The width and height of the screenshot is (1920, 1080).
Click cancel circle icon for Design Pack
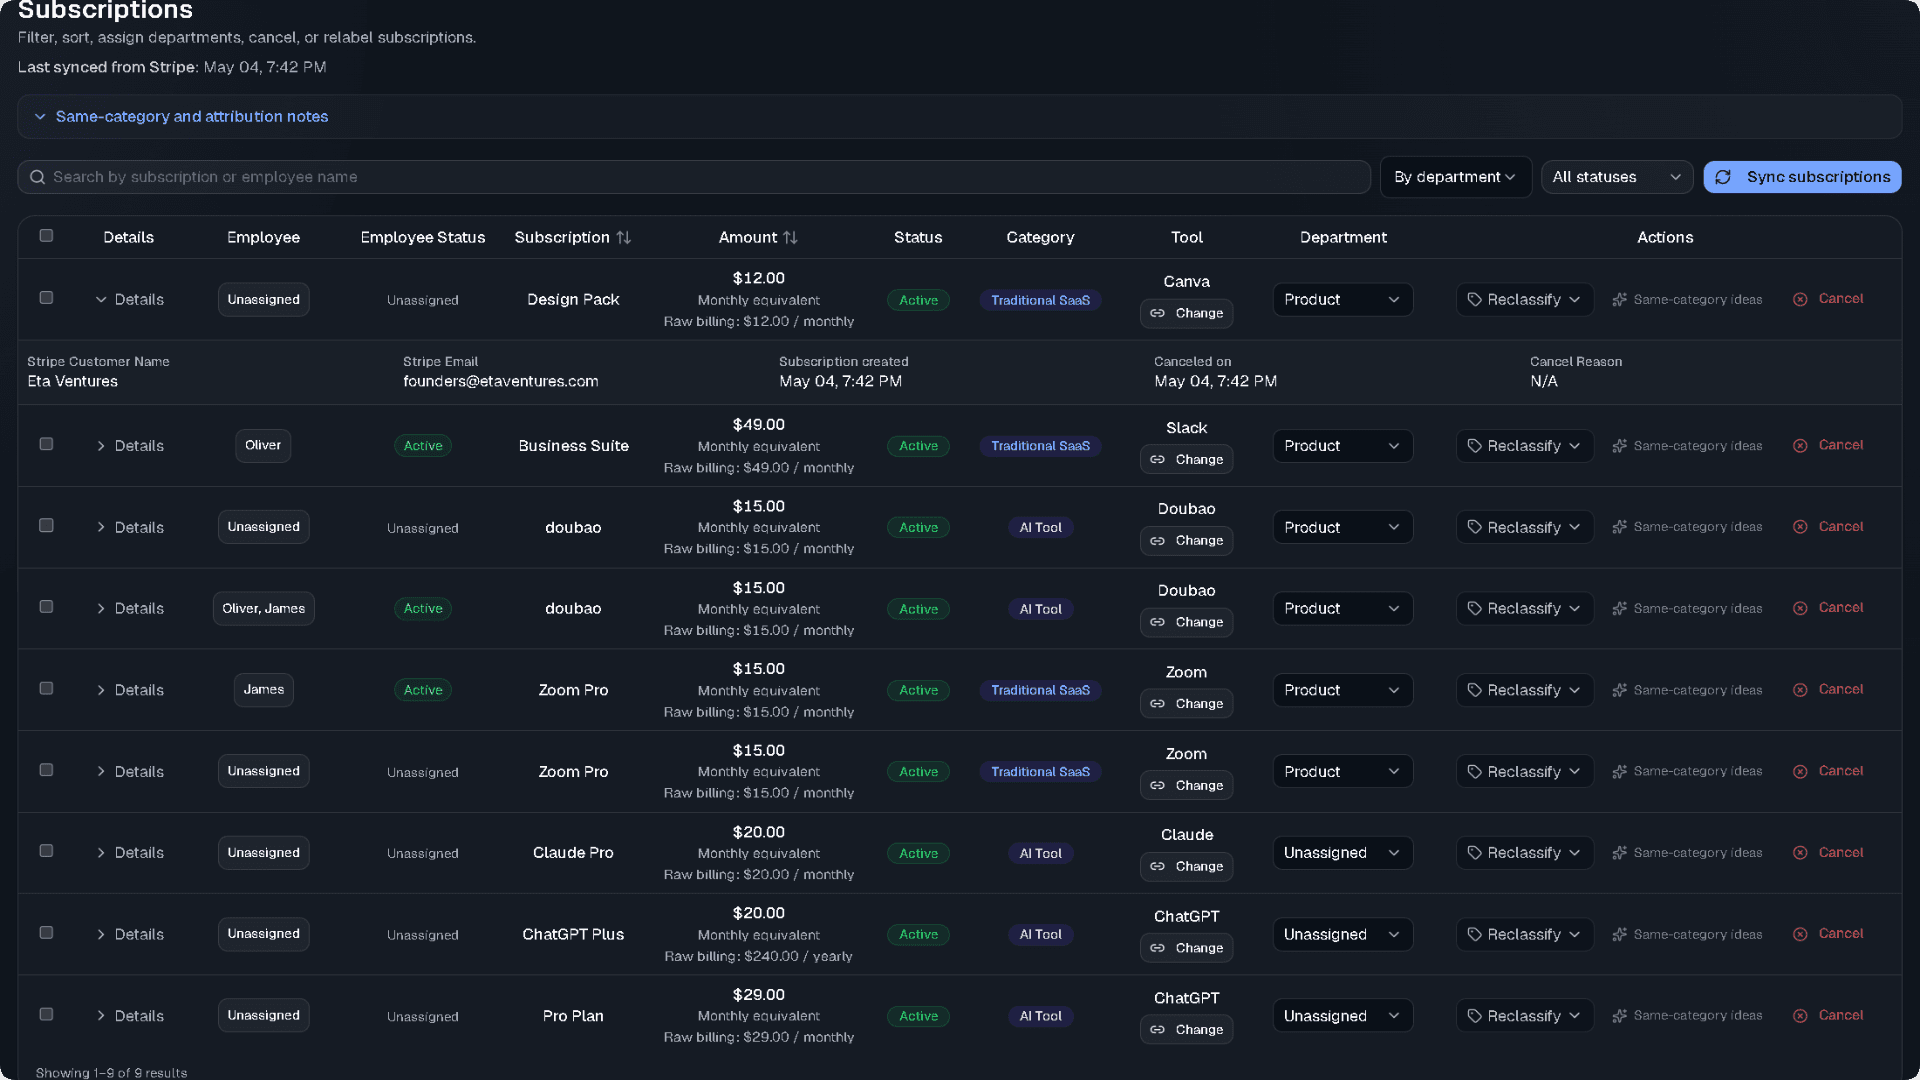point(1800,300)
